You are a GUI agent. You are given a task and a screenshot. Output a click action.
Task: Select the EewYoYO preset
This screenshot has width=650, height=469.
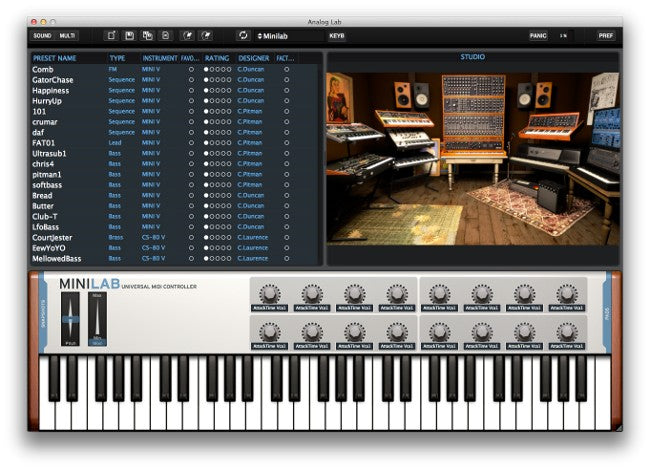[x=49, y=248]
